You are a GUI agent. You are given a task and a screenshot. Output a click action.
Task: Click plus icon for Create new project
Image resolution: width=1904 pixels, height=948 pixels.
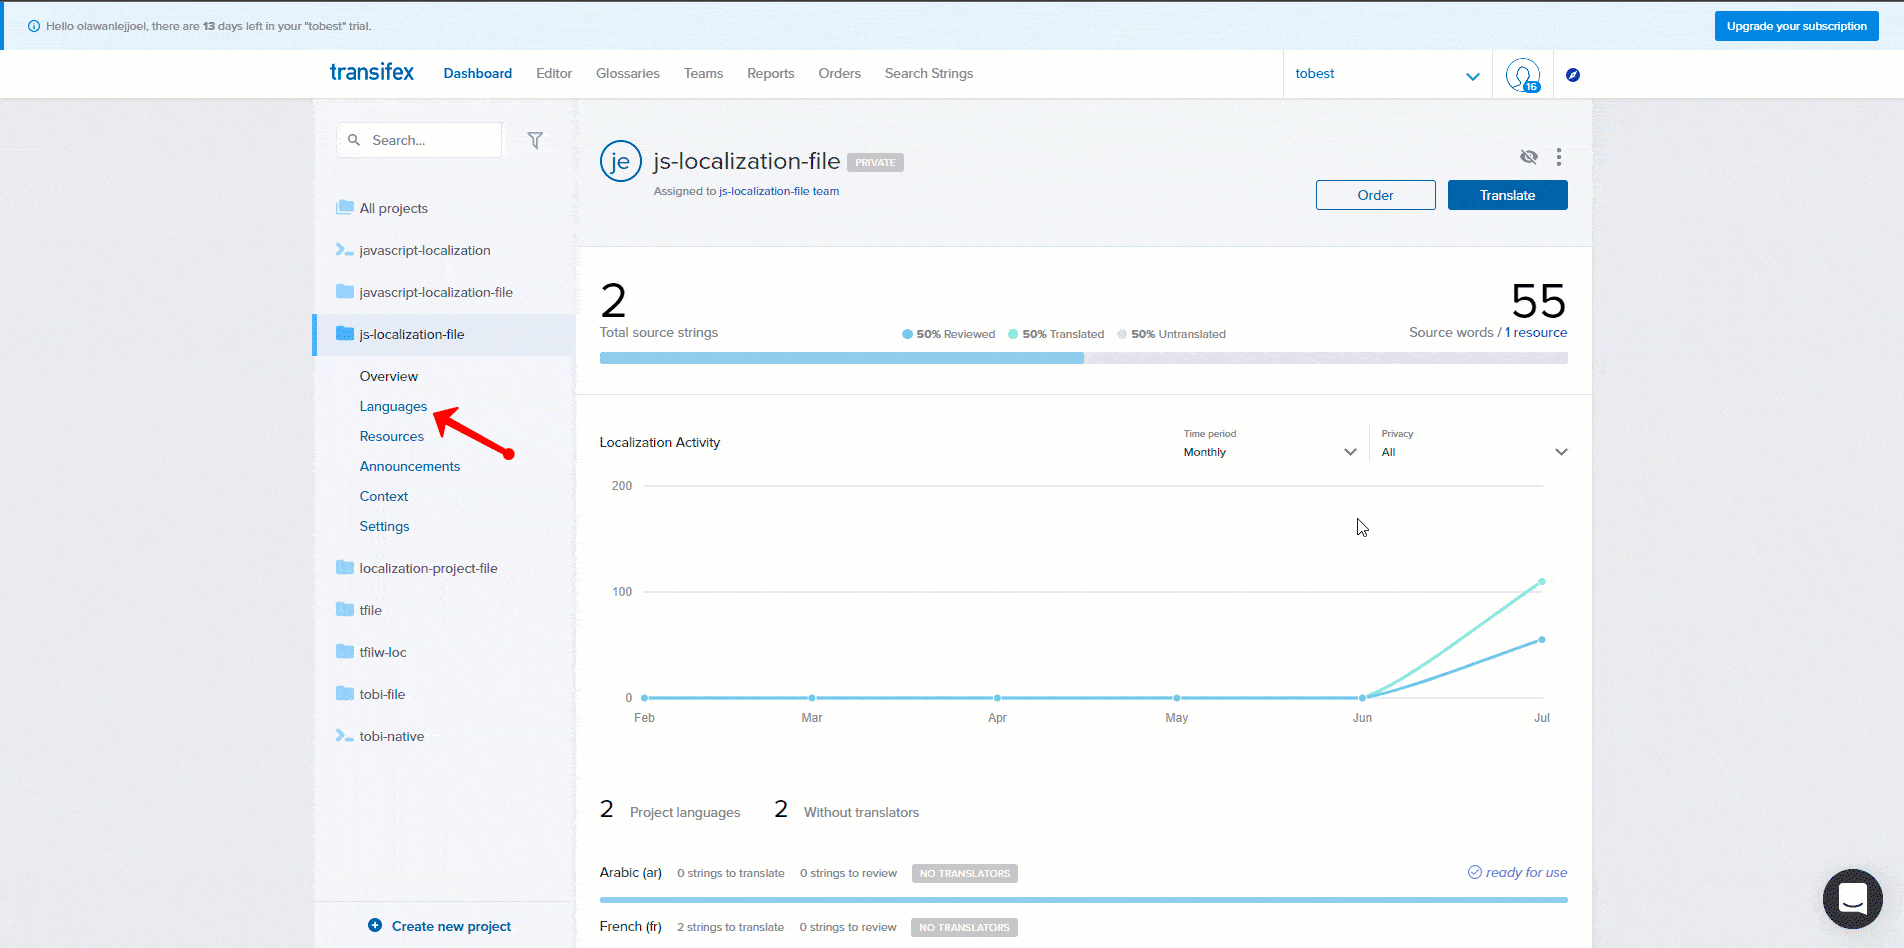(x=375, y=926)
